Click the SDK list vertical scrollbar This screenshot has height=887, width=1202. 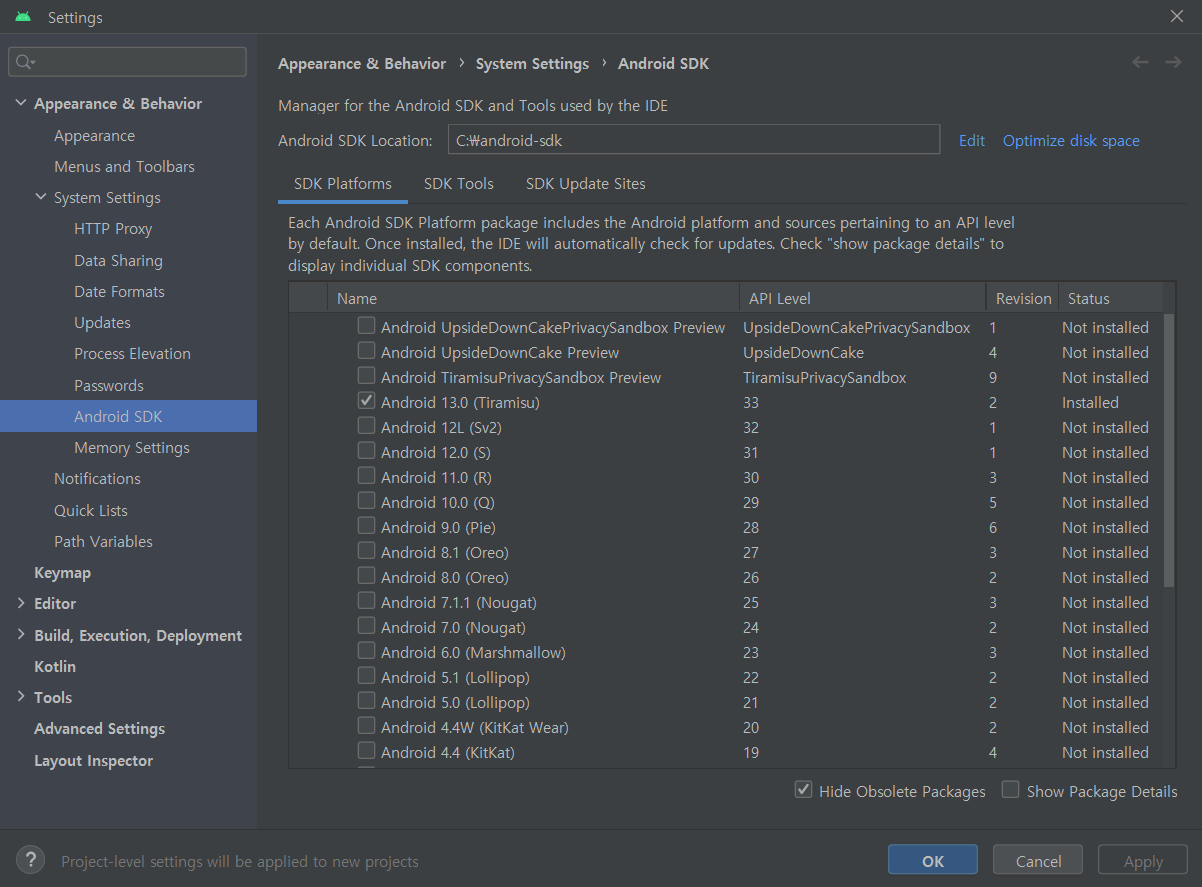coord(1170,450)
